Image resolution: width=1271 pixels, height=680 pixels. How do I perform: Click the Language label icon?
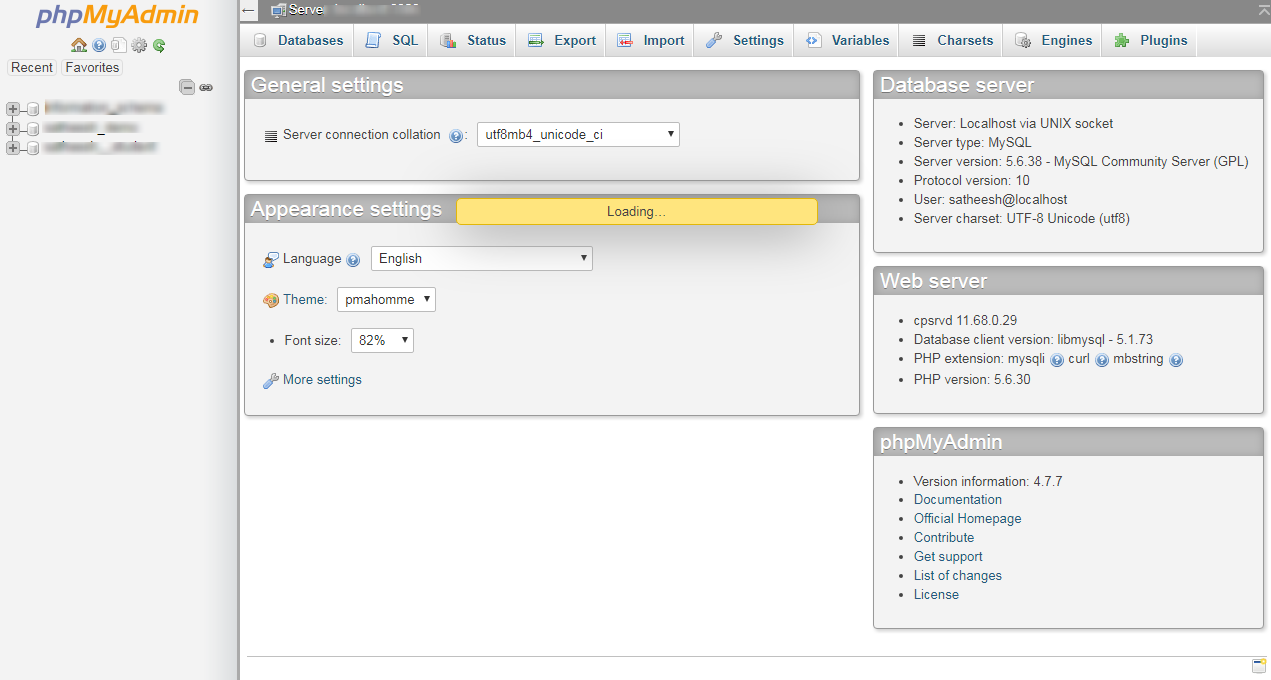pyautogui.click(x=271, y=260)
